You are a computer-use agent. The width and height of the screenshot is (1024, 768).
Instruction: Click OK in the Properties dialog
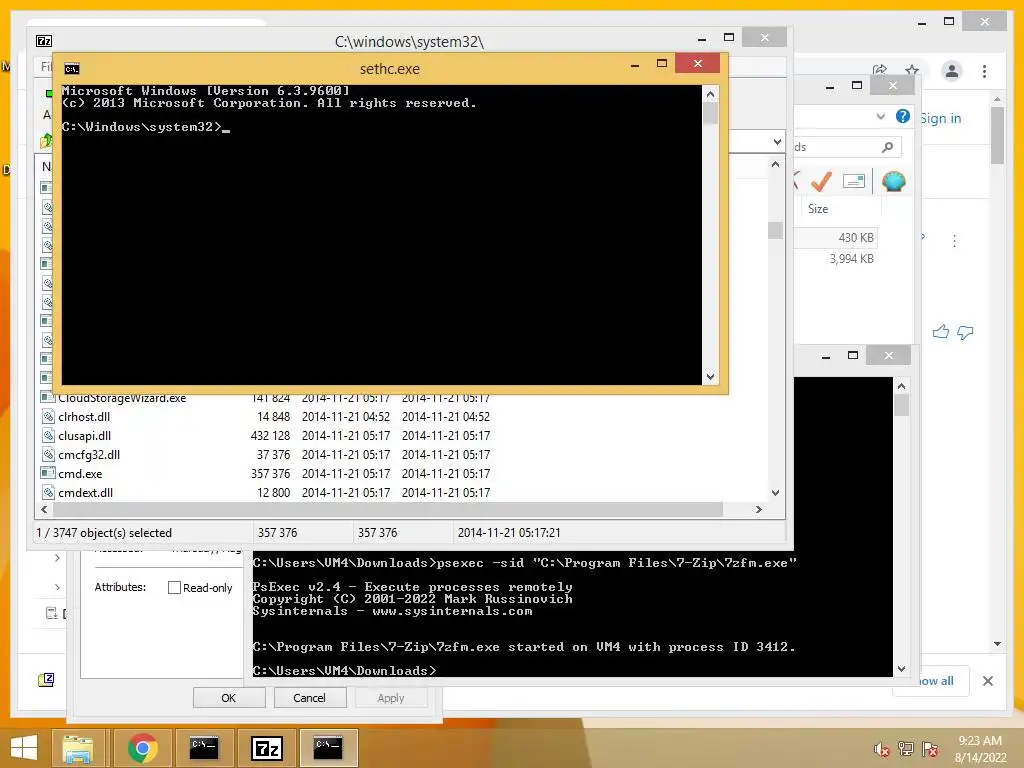tap(229, 697)
